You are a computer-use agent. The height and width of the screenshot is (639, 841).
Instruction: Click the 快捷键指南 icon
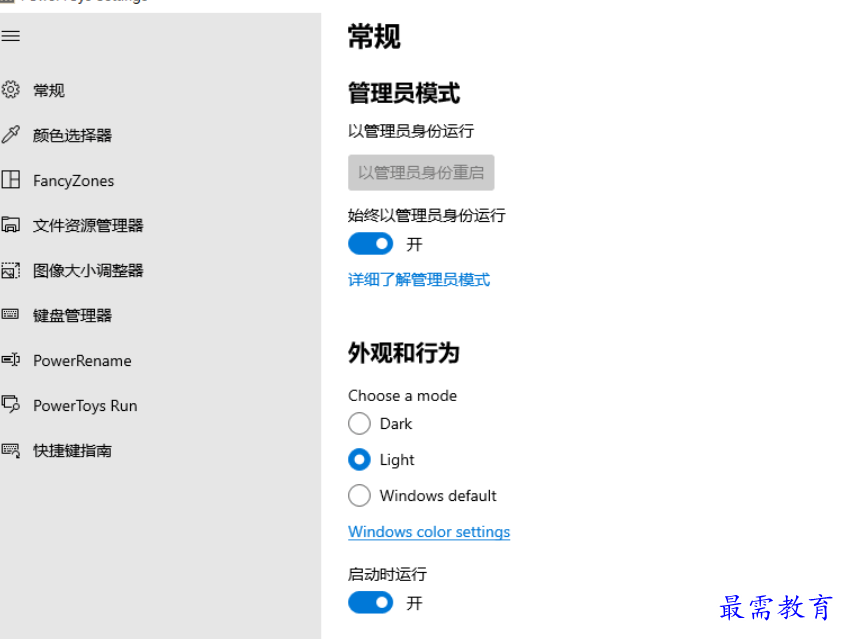click(11, 450)
